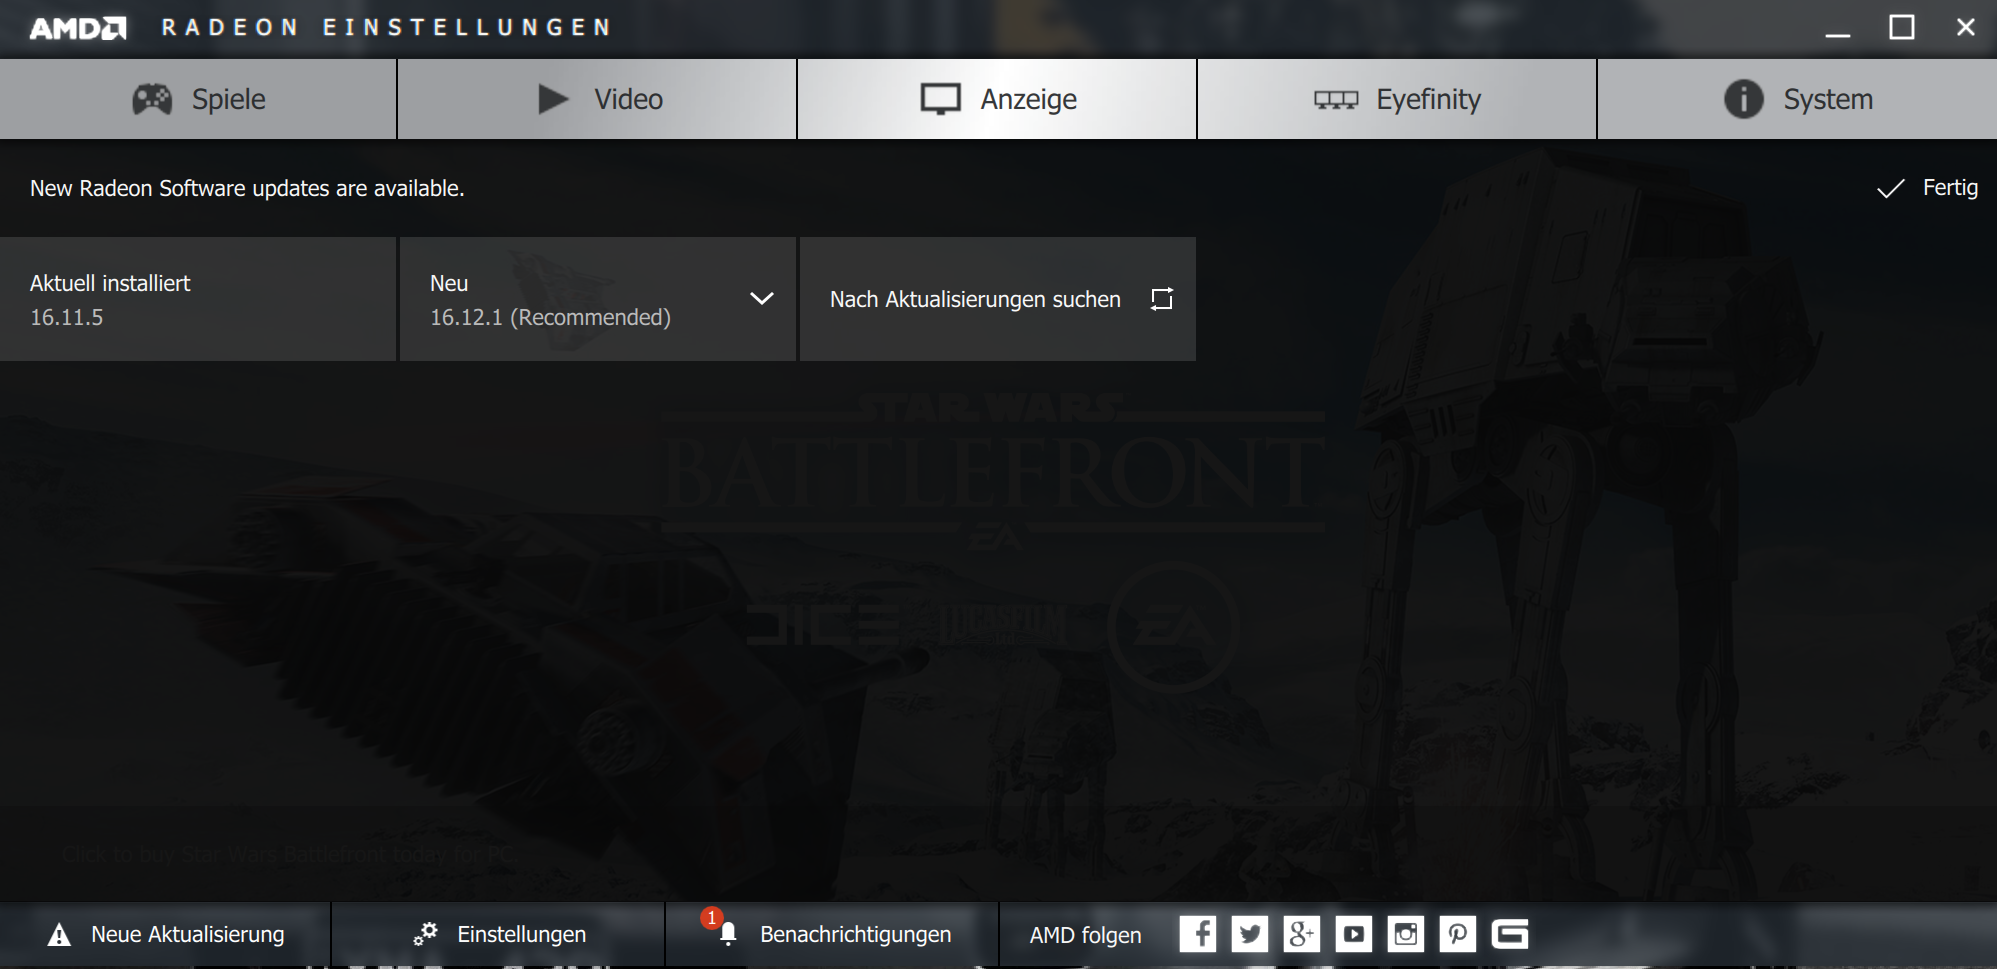1997x969 pixels.
Task: Open Einstellungen preferences
Action: pyautogui.click(x=498, y=935)
